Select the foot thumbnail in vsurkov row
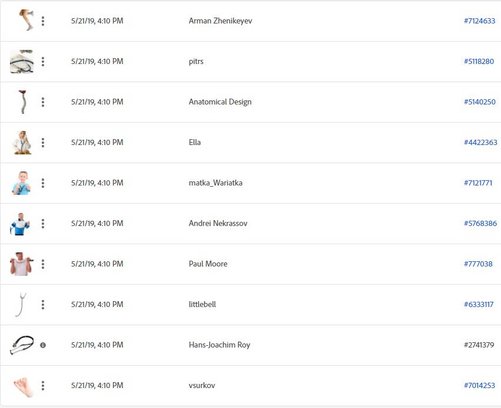 (x=23, y=387)
